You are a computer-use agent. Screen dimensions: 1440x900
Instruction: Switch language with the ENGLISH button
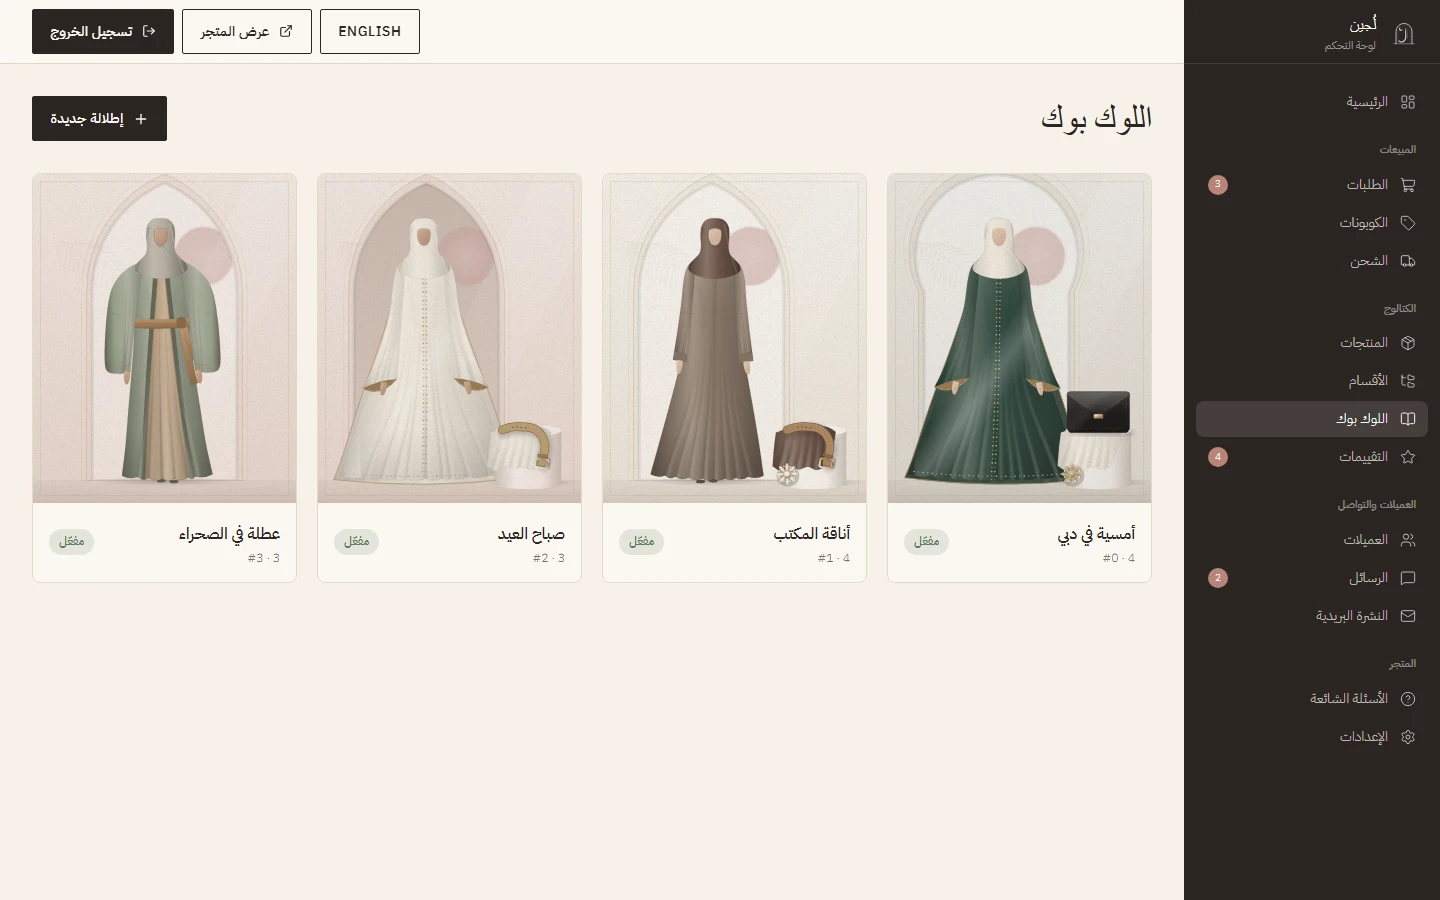click(x=370, y=31)
